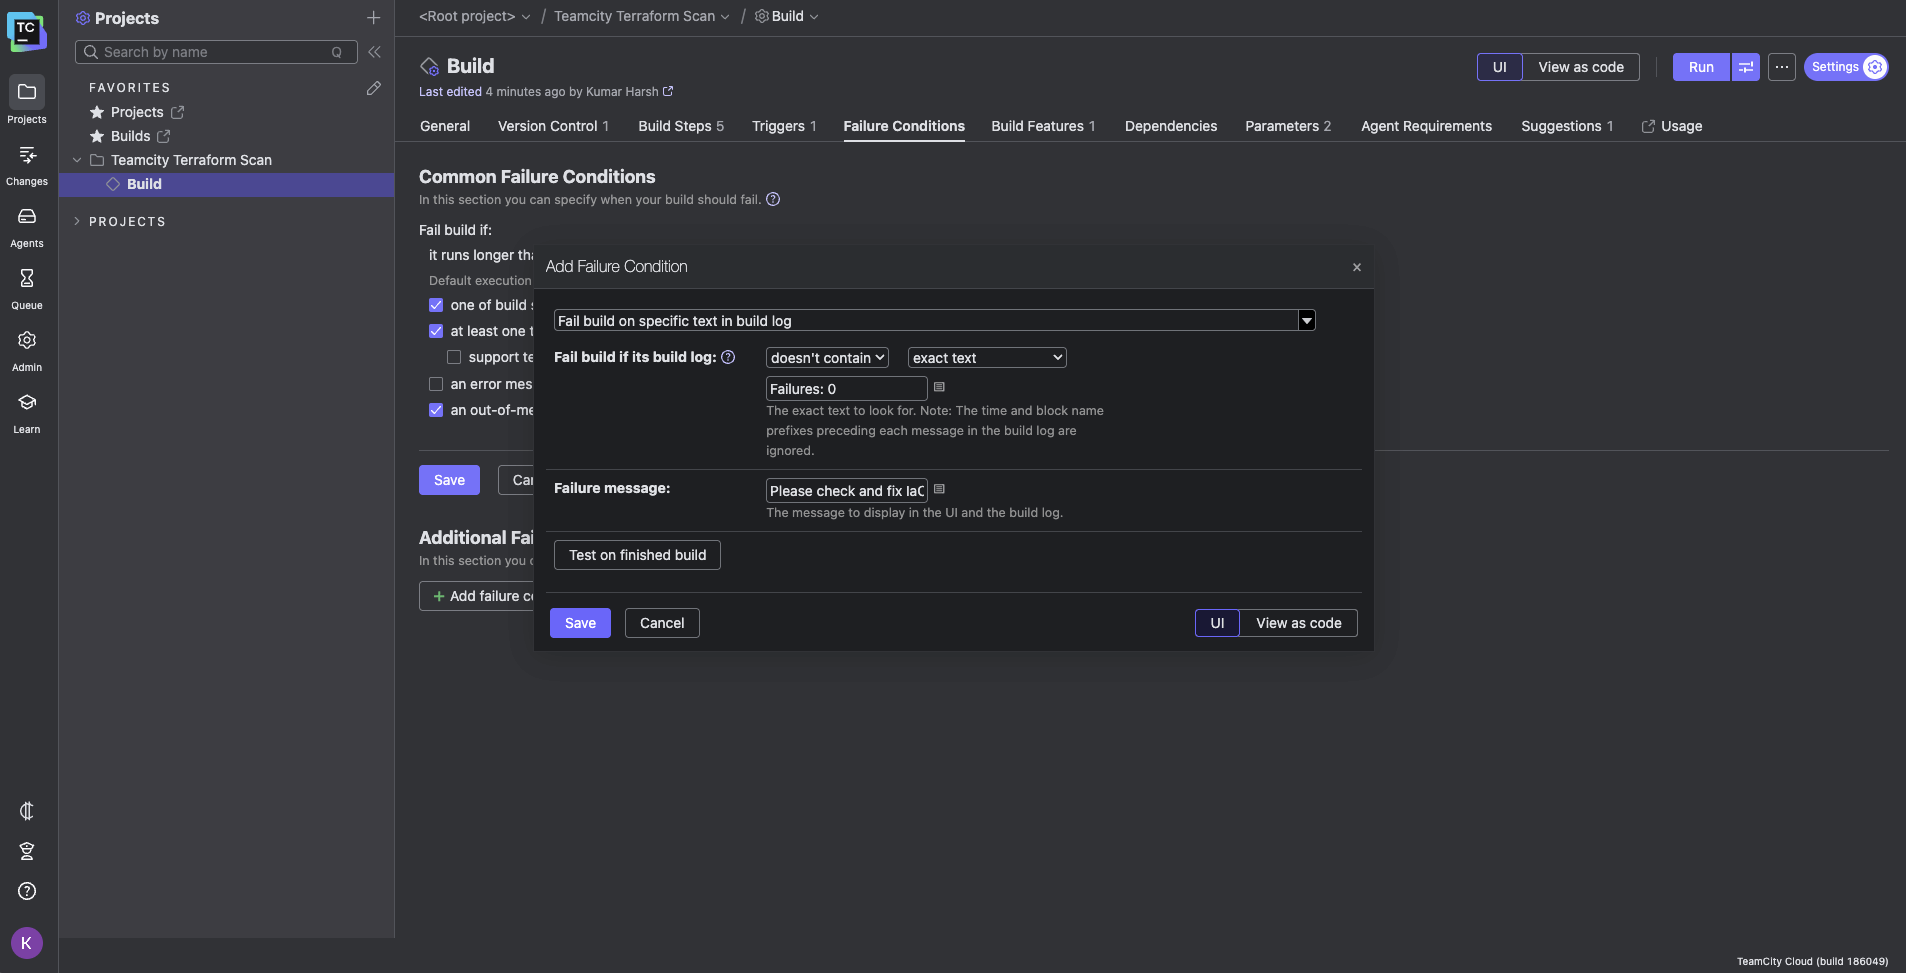Collapse Teamcity Terraform Scan tree node

77,160
